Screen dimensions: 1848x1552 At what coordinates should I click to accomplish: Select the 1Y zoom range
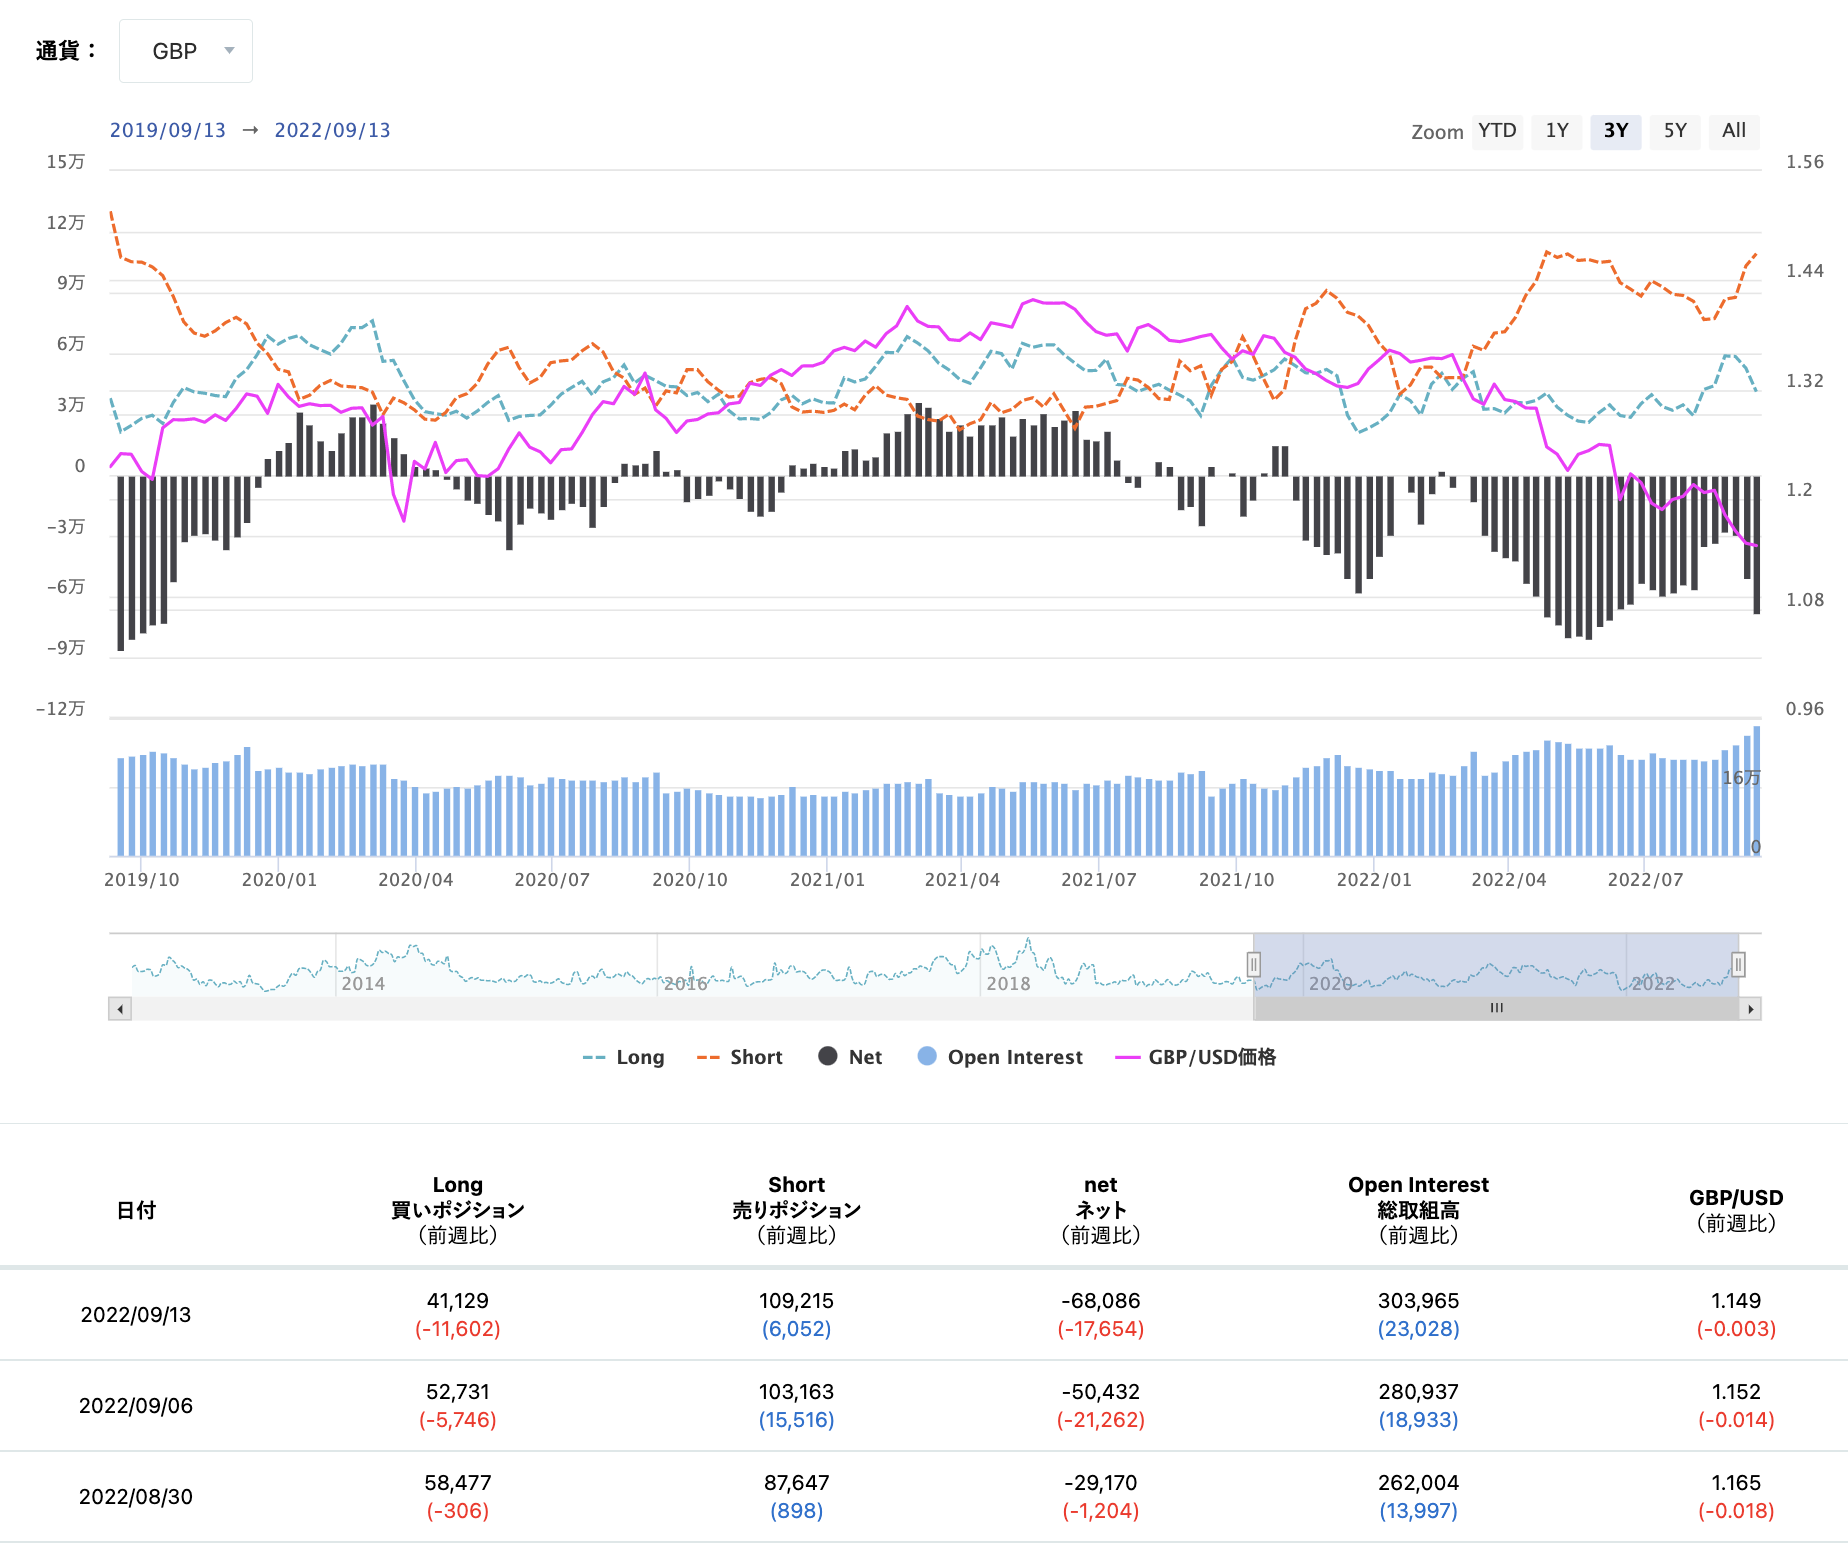(x=1557, y=131)
